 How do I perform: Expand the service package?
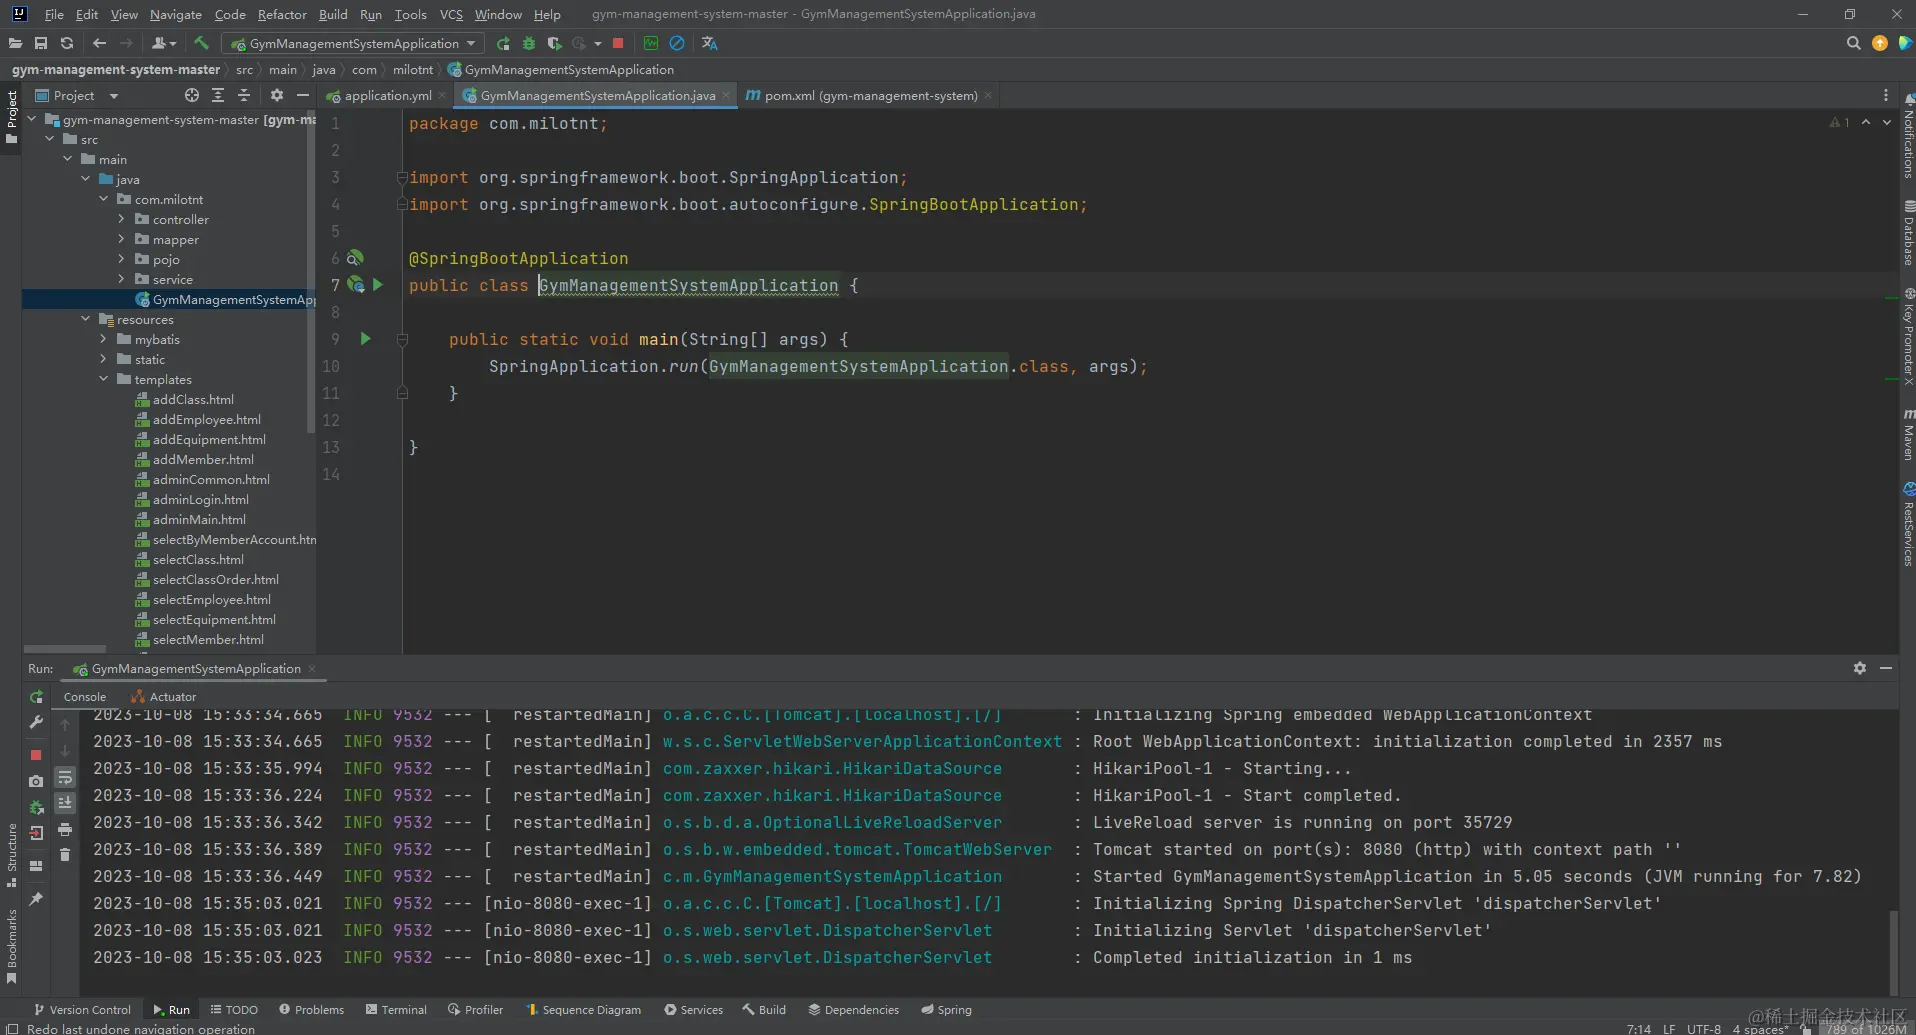[x=121, y=279]
